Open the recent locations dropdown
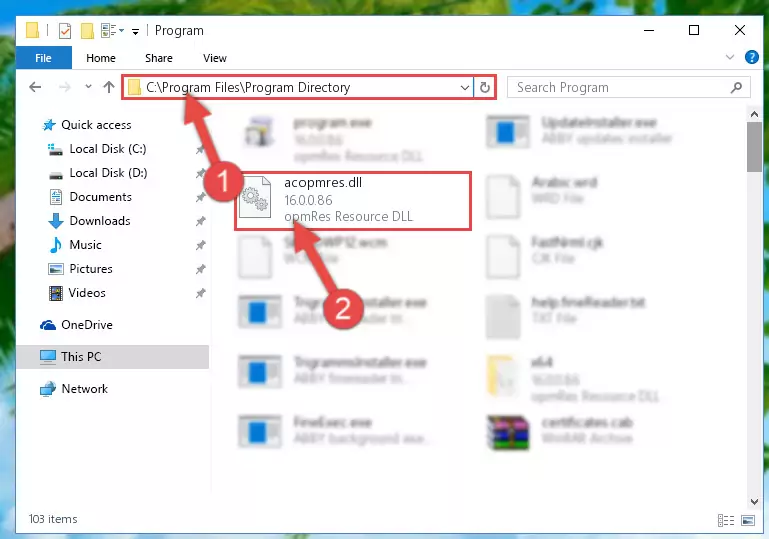This screenshot has height=539, width=769. [x=88, y=87]
